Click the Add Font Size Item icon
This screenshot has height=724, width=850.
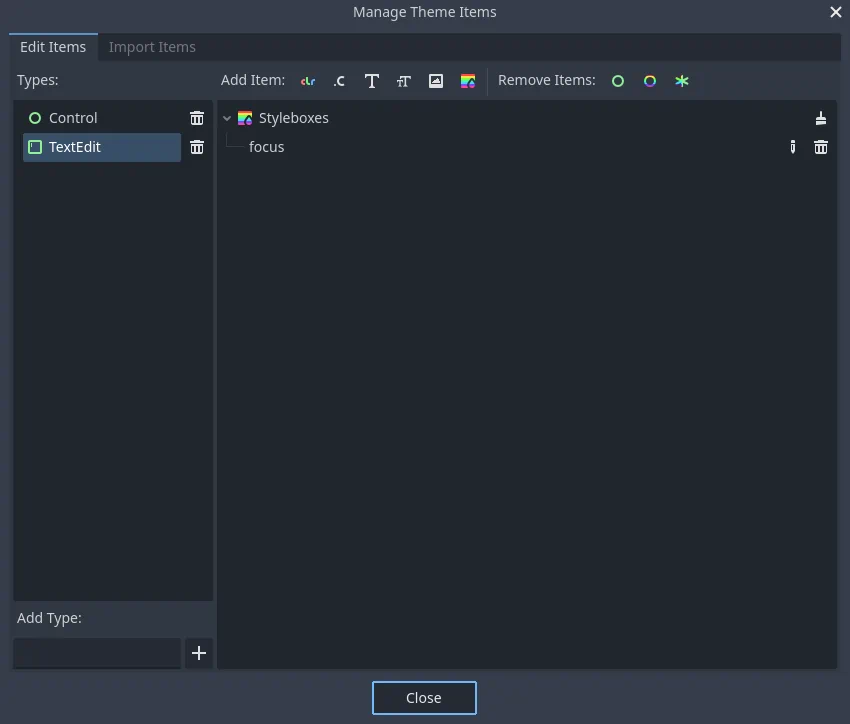[x=404, y=81]
